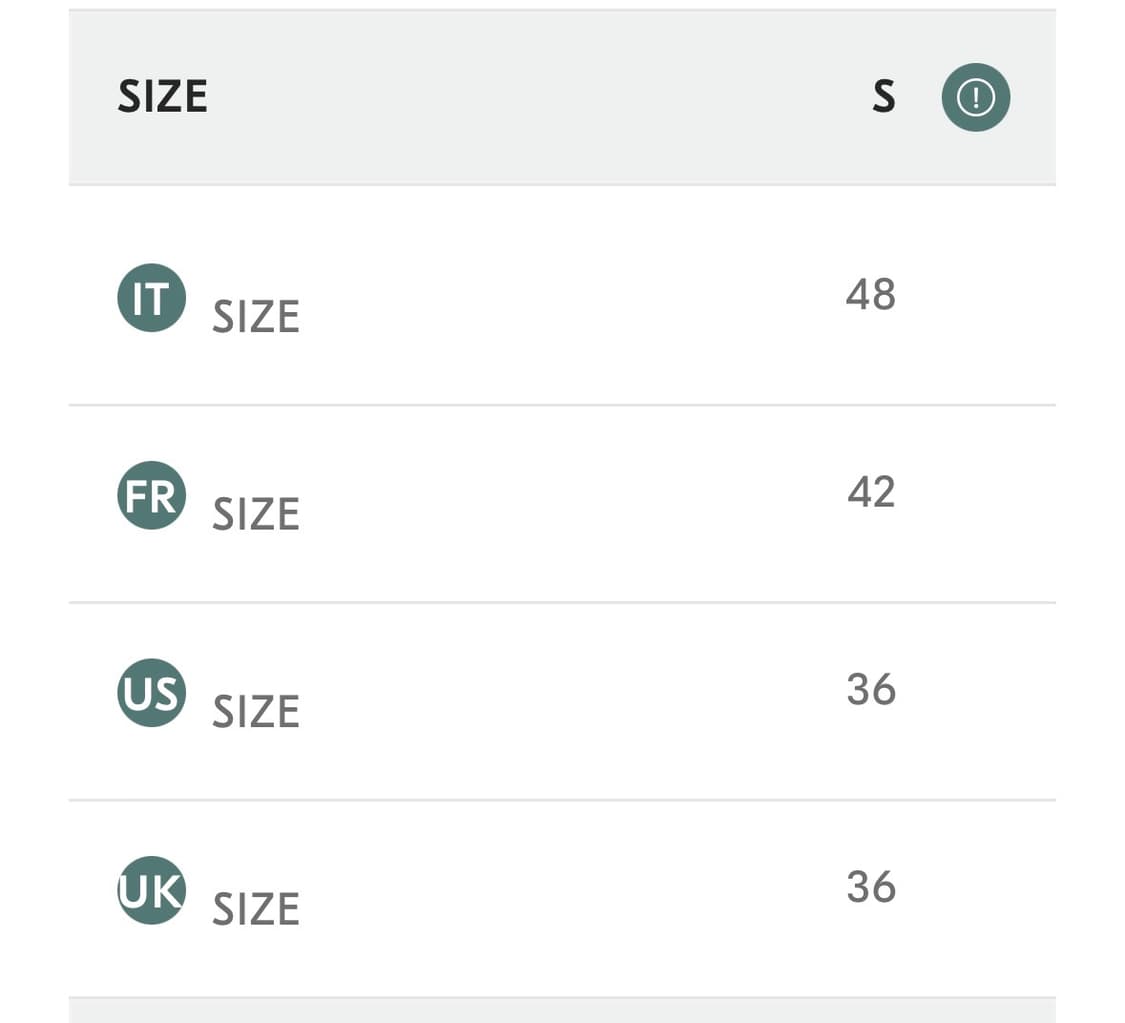Viewport: 1125px width, 1023px height.
Task: Click the SIZE label beside FR badge
Action: click(x=256, y=514)
